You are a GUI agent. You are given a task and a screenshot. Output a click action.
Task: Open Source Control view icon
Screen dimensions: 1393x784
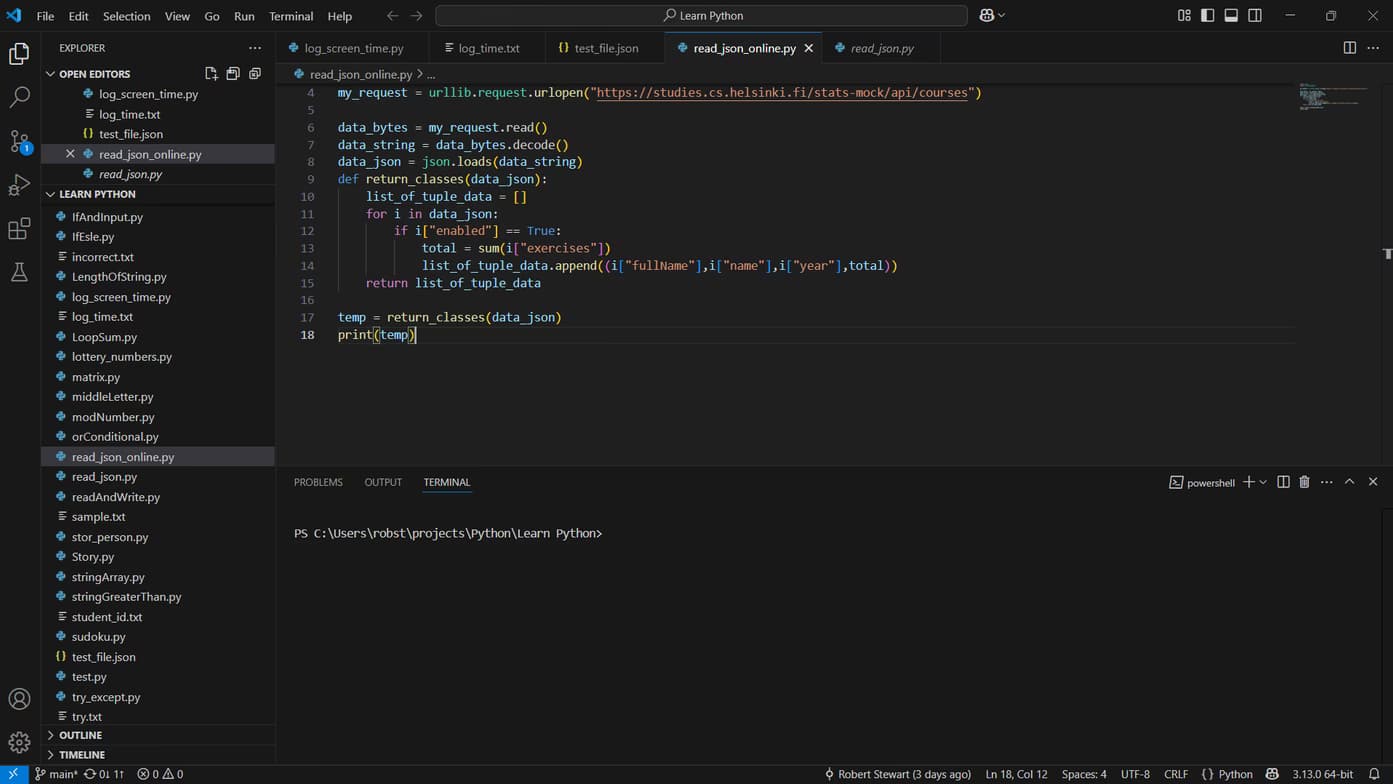[x=19, y=141]
